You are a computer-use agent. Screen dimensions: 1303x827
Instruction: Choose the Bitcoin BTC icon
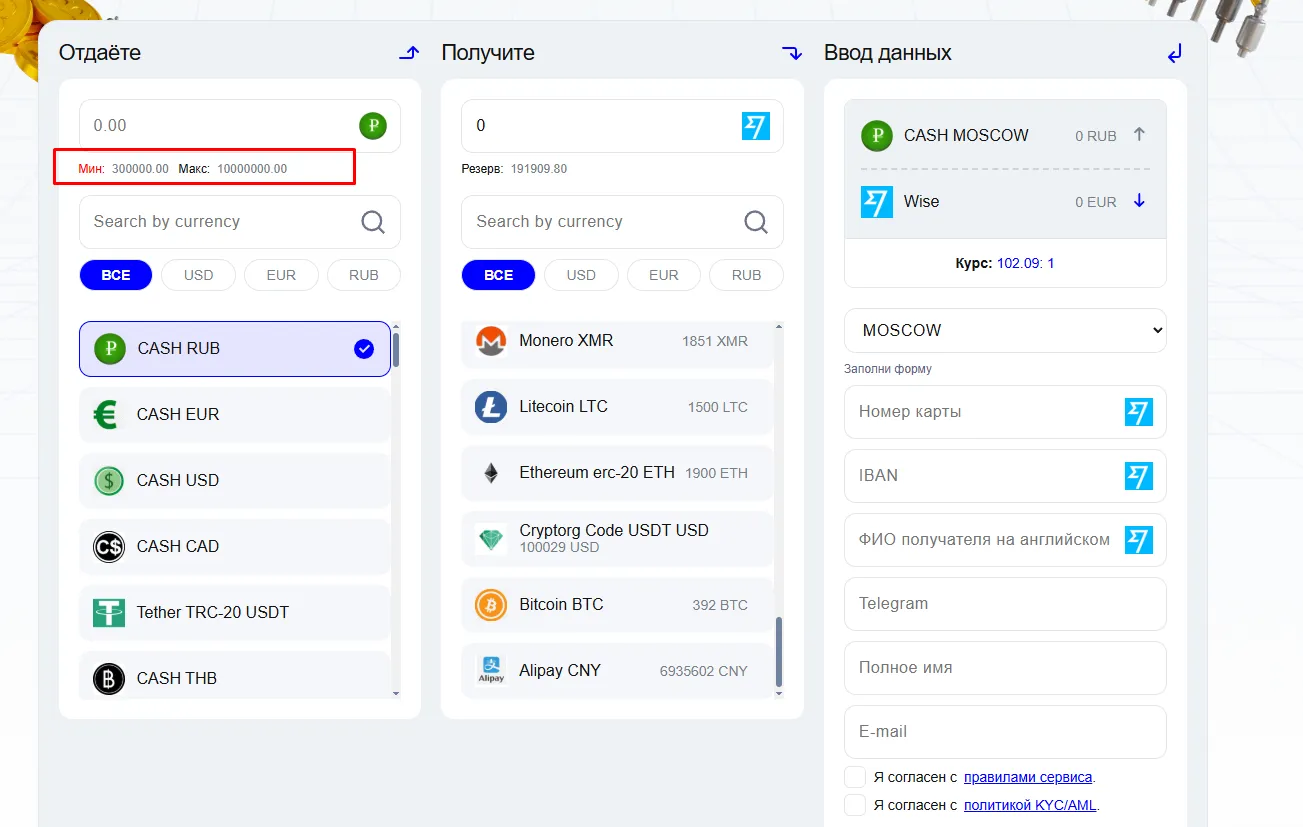coord(491,605)
